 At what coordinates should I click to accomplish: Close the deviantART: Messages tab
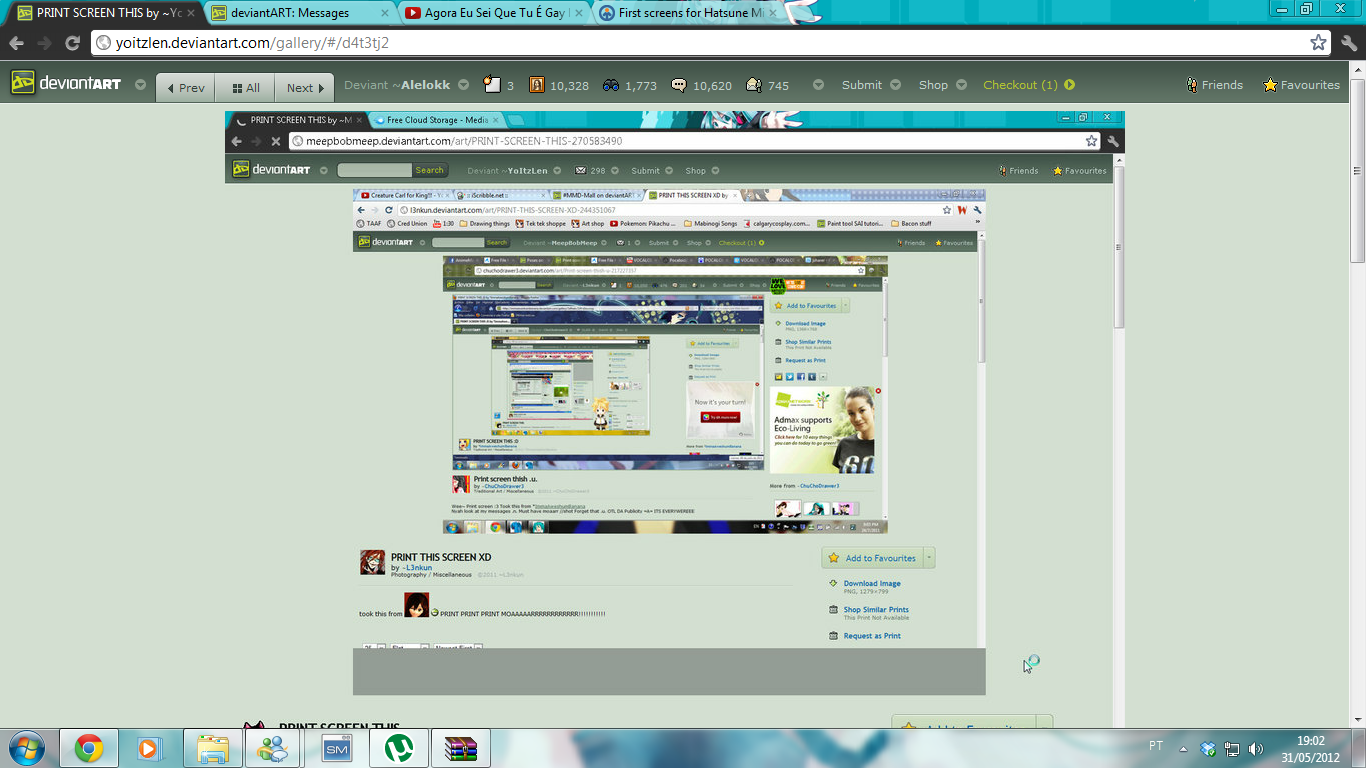384,13
